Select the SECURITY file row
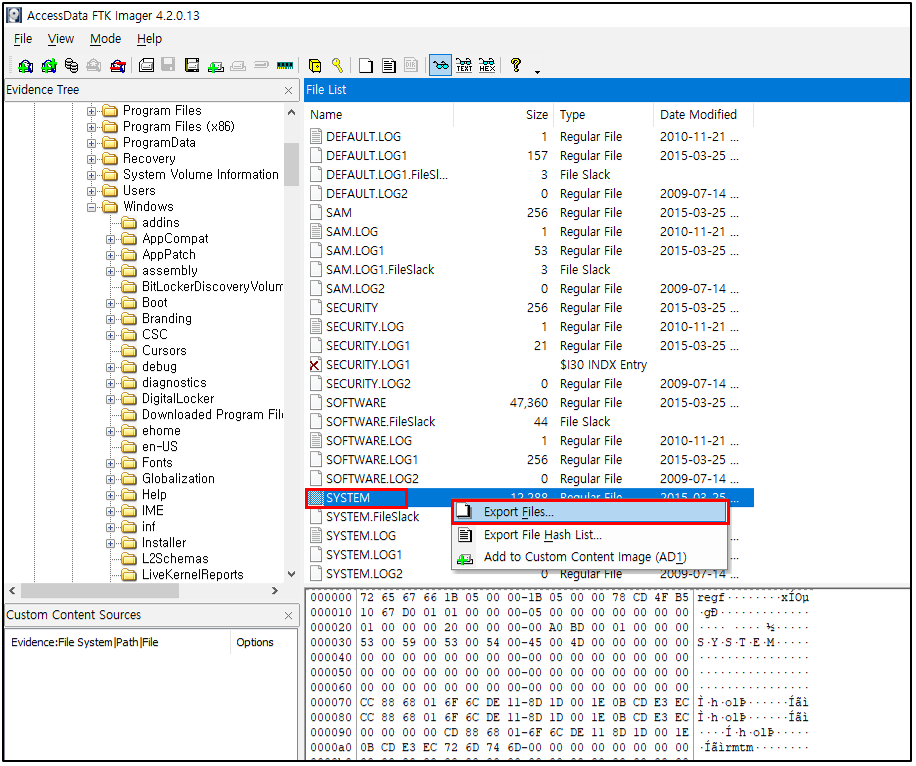Screen dimensions: 916x766 tap(529, 308)
